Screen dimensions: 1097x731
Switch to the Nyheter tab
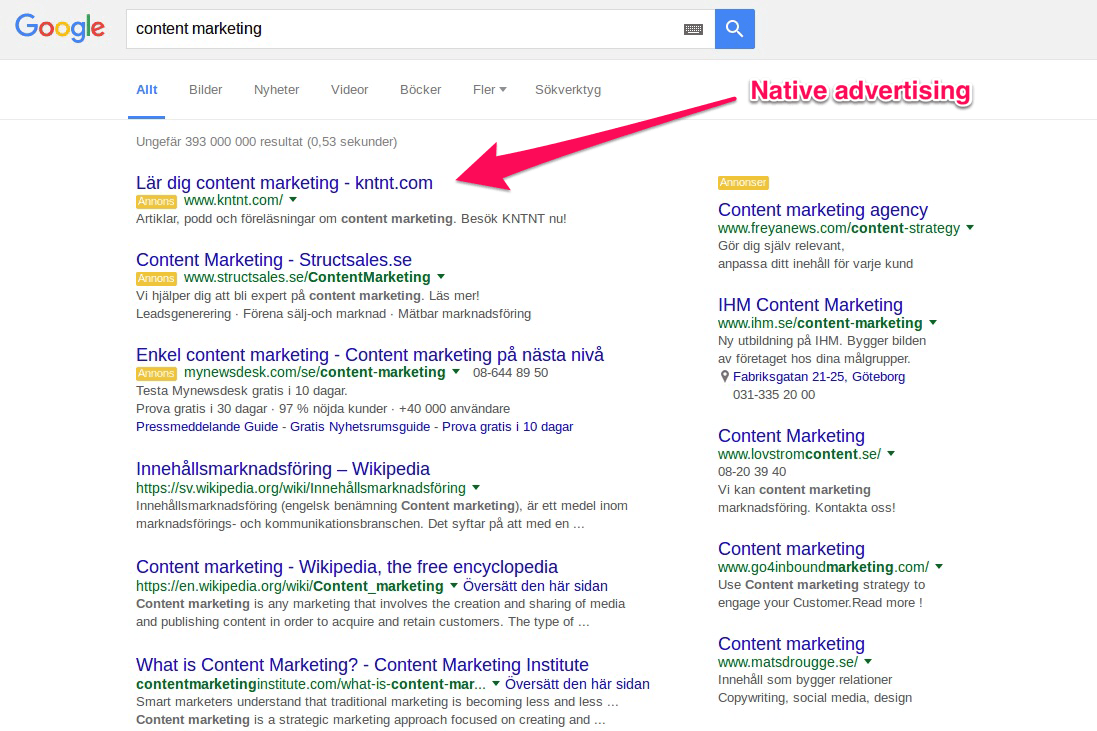point(276,90)
